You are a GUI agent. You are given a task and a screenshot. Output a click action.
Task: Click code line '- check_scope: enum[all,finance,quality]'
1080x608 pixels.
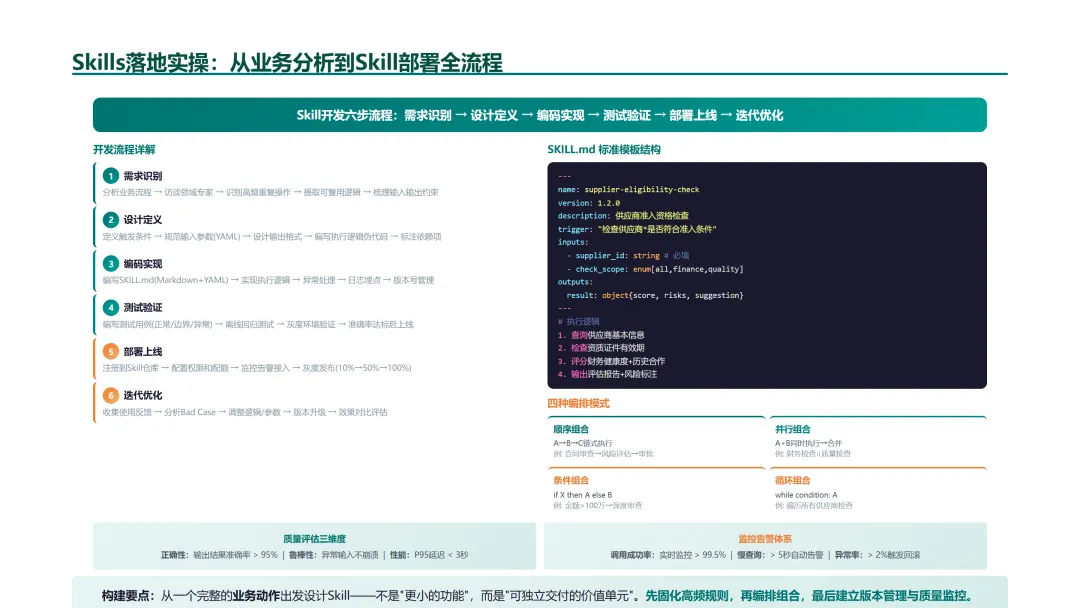tap(654, 269)
